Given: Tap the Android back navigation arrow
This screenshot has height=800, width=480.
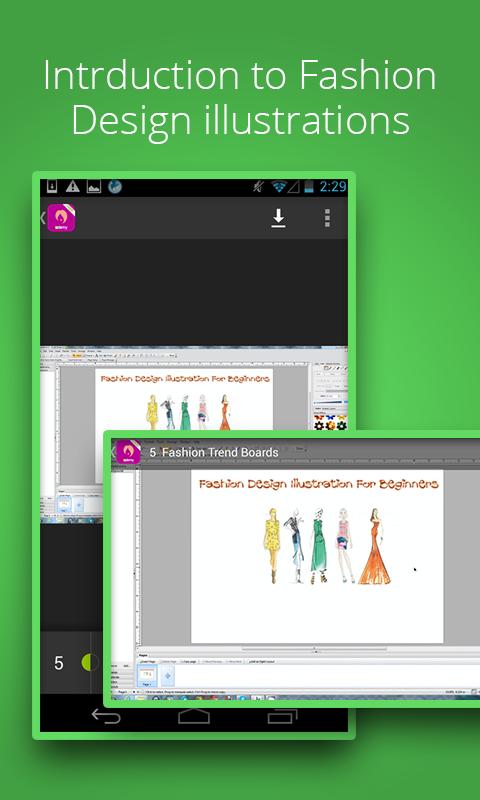Looking at the screenshot, I should 106,716.
